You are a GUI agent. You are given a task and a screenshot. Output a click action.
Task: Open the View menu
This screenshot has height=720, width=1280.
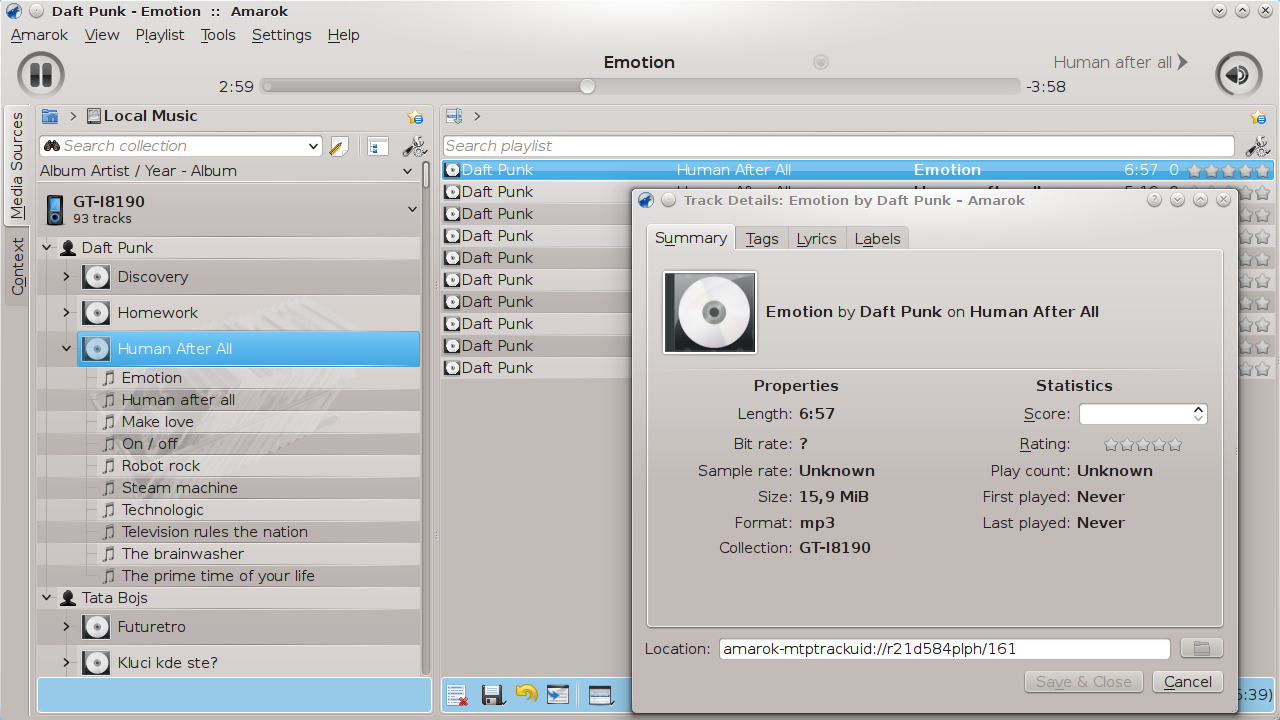point(102,35)
